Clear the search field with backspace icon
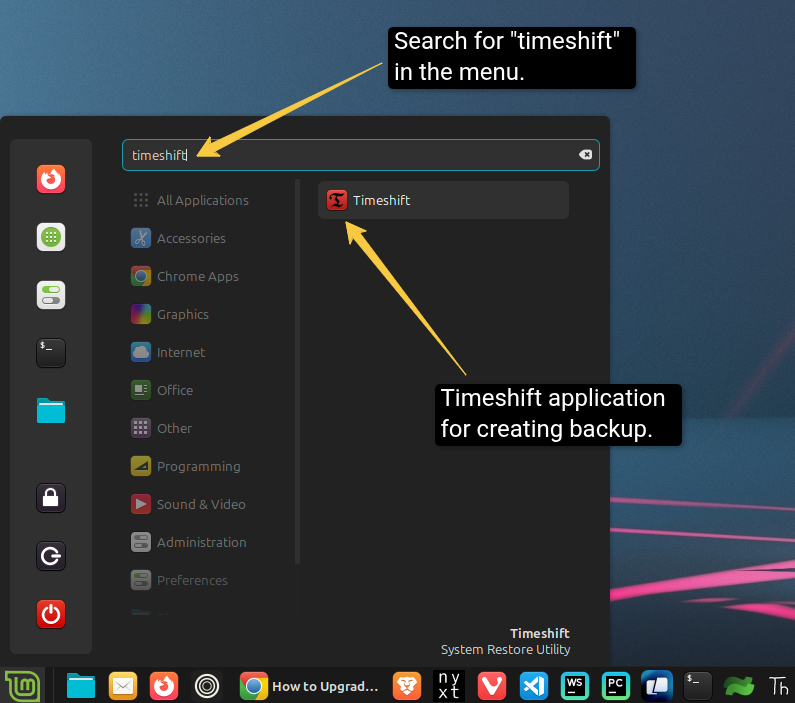The width and height of the screenshot is (795, 703). click(585, 155)
